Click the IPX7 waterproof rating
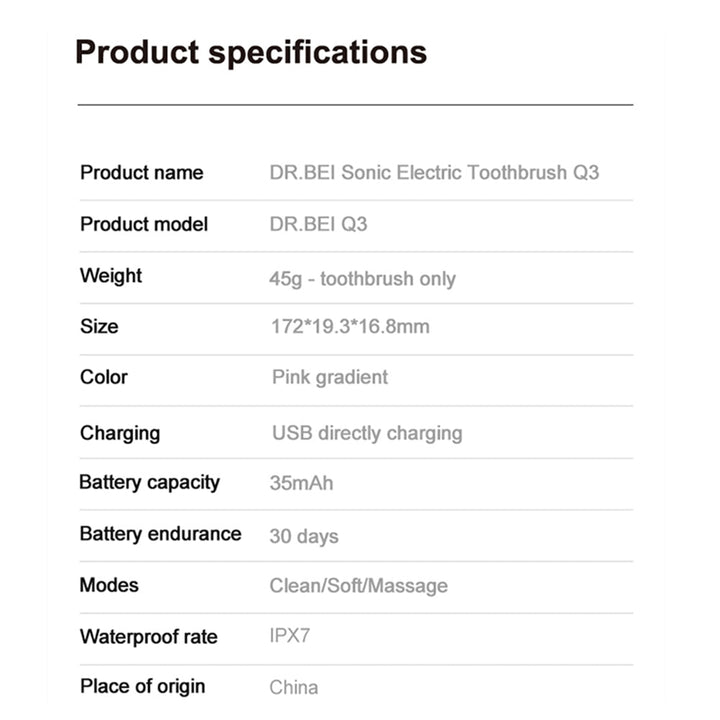This screenshot has height=720, width=720. (x=290, y=636)
